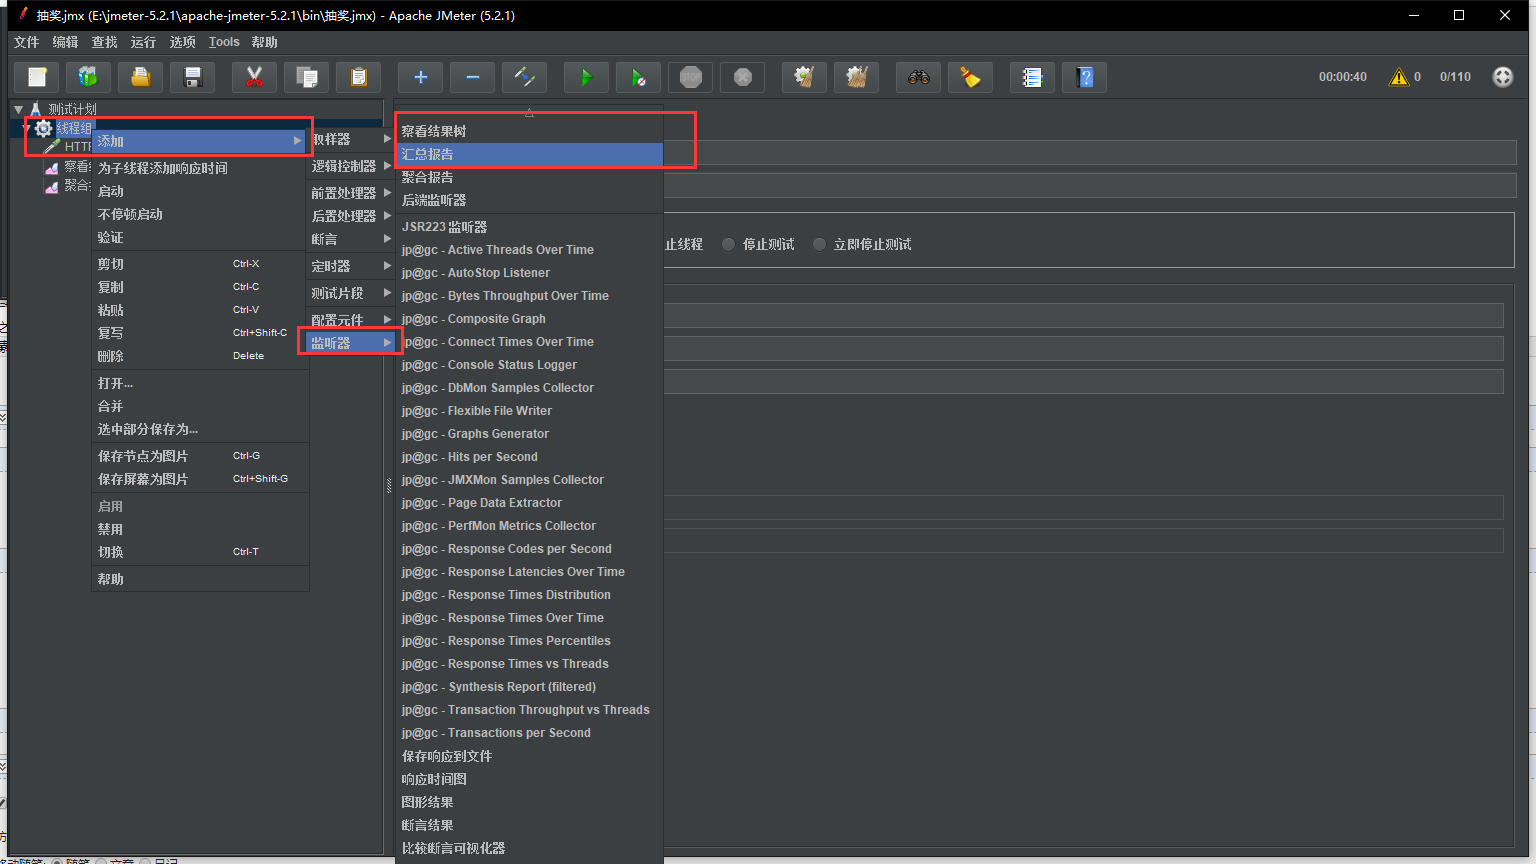
Task: Open the Templates toolbar icon
Action: pyautogui.click(x=88, y=77)
